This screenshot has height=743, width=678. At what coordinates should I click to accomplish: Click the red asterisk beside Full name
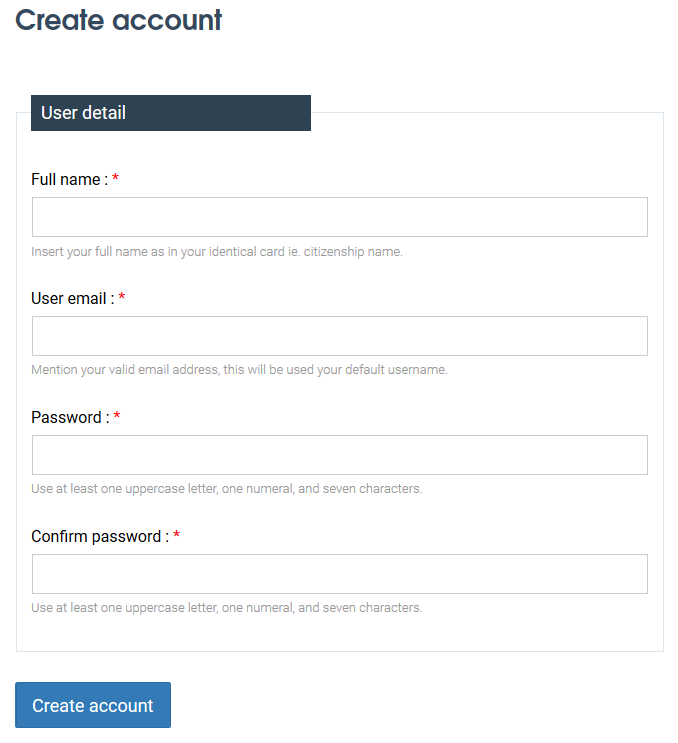[115, 178]
